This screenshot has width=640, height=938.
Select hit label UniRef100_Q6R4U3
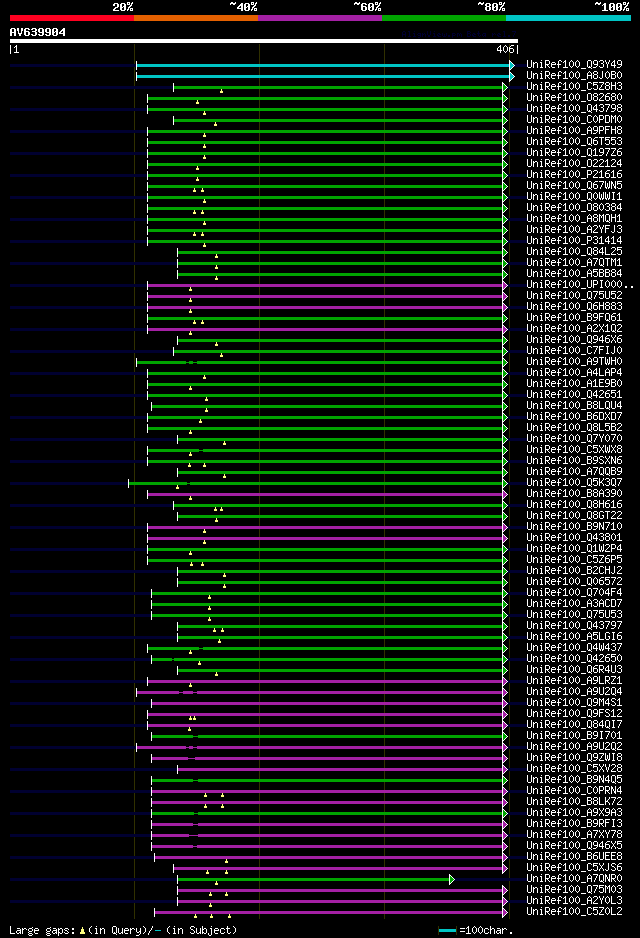(x=574, y=669)
